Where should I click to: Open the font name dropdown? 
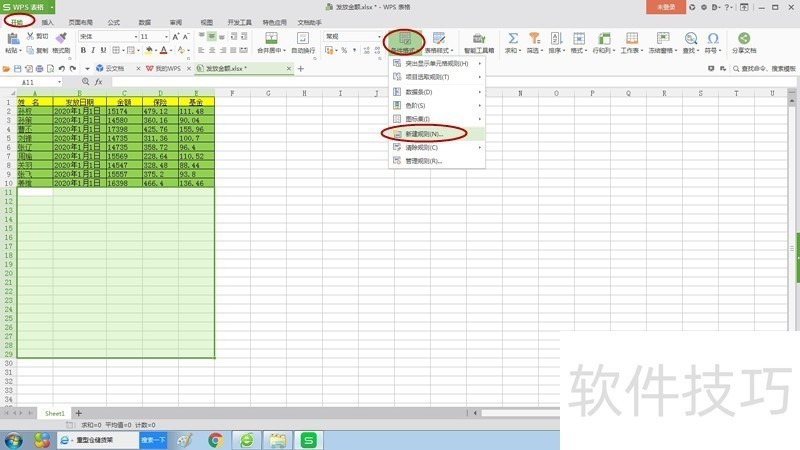coord(136,37)
